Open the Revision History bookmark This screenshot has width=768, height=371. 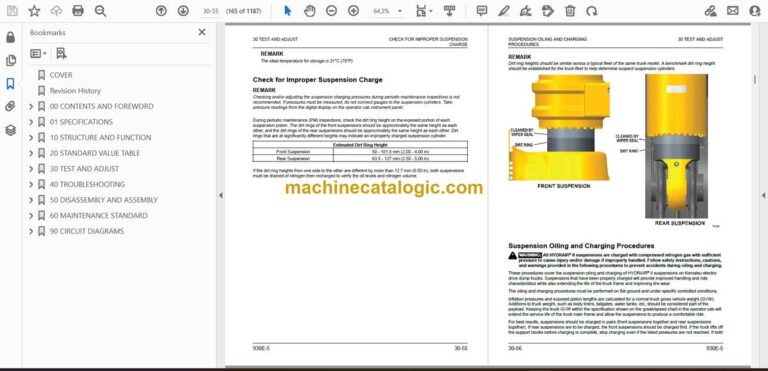(x=75, y=91)
